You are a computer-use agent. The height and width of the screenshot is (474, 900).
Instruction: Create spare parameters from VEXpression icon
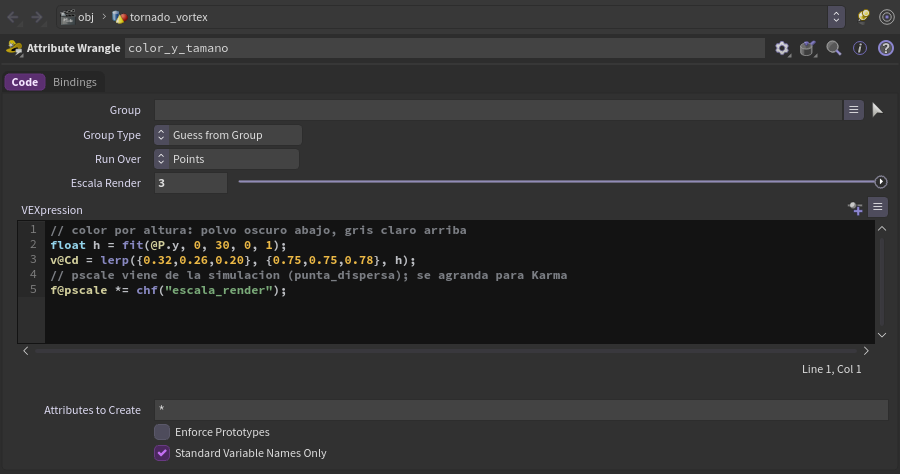click(855, 208)
